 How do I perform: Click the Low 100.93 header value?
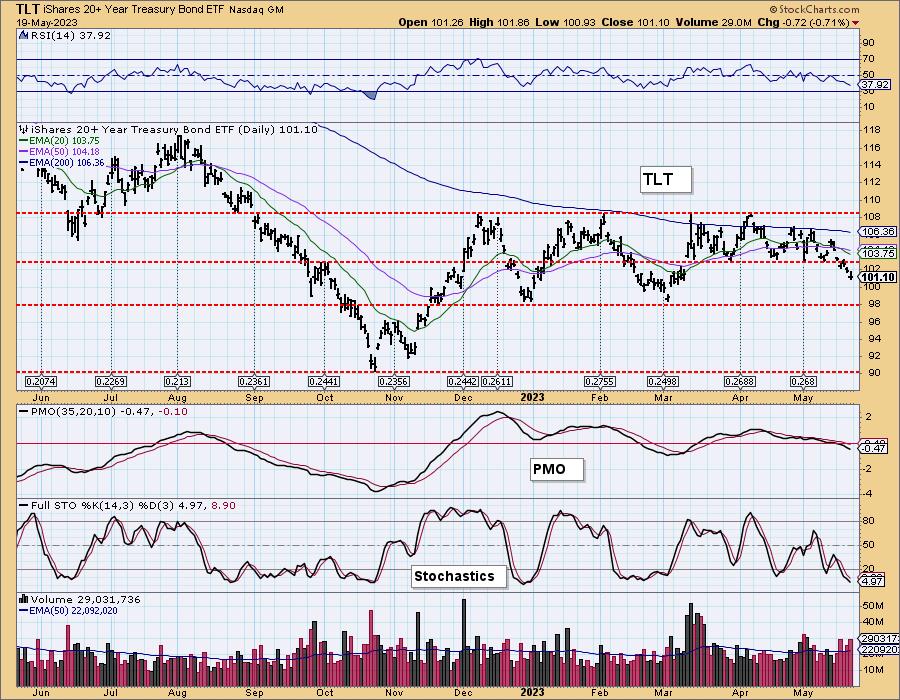point(566,22)
